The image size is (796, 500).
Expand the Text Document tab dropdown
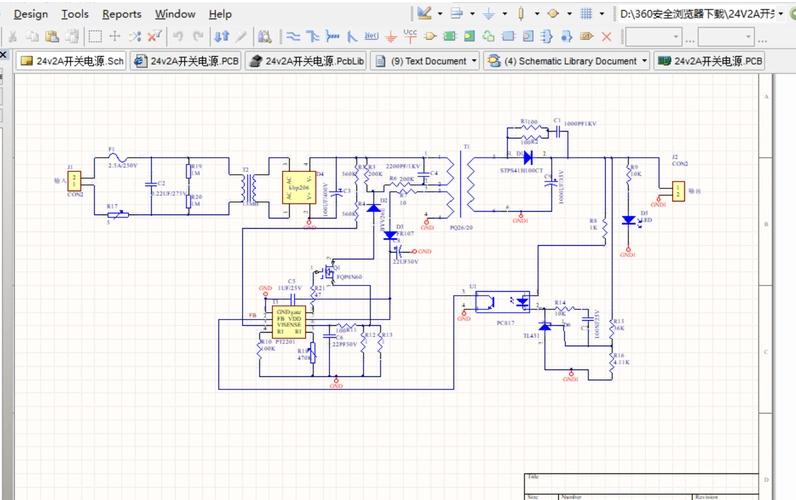(x=474, y=61)
